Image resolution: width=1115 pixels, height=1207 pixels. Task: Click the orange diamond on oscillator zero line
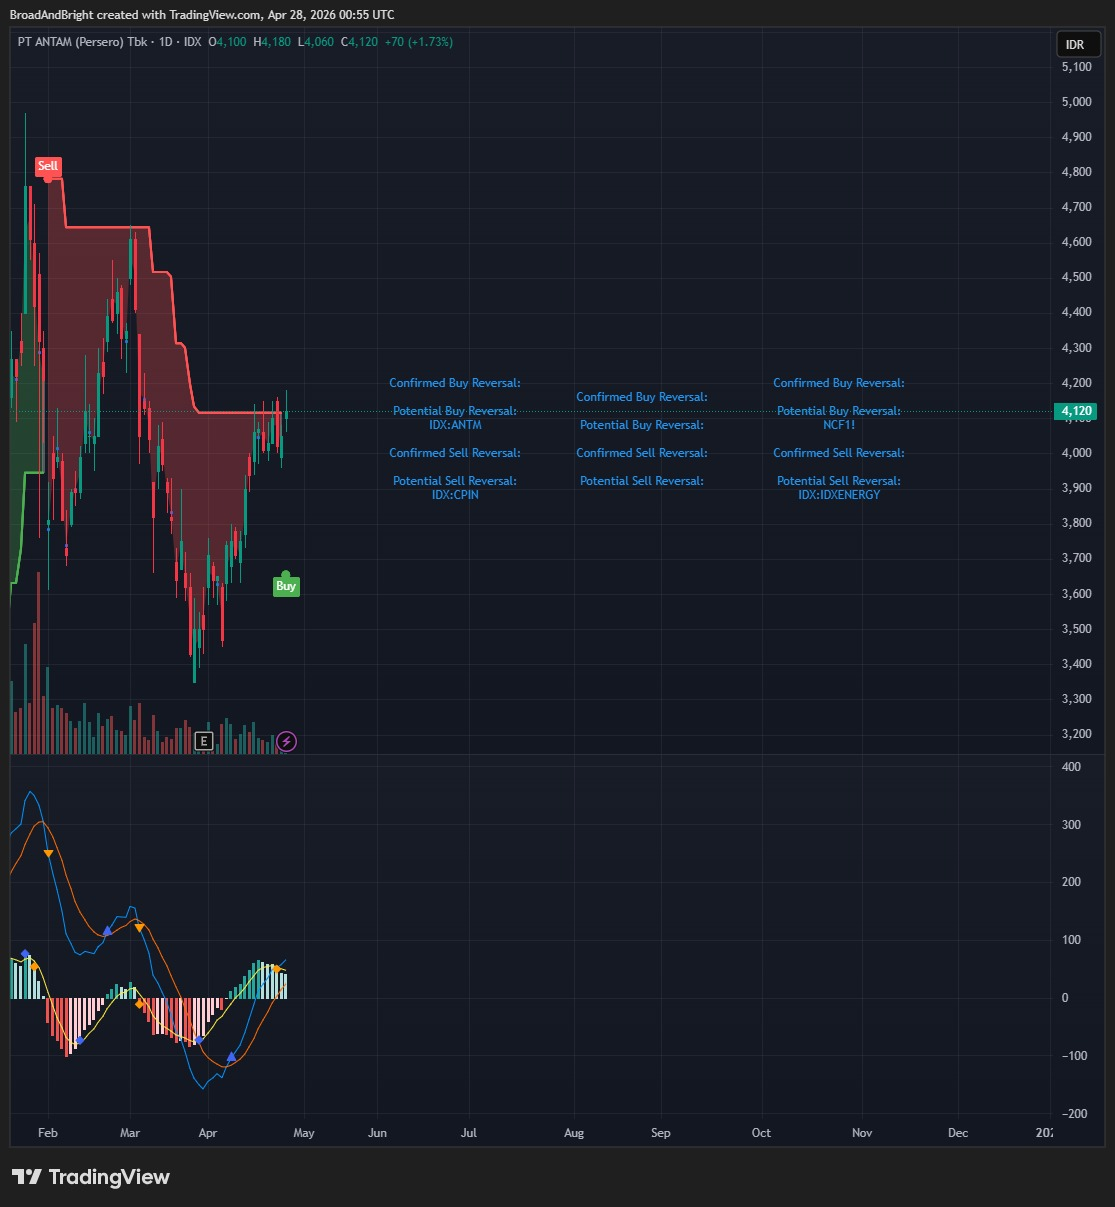click(140, 1003)
